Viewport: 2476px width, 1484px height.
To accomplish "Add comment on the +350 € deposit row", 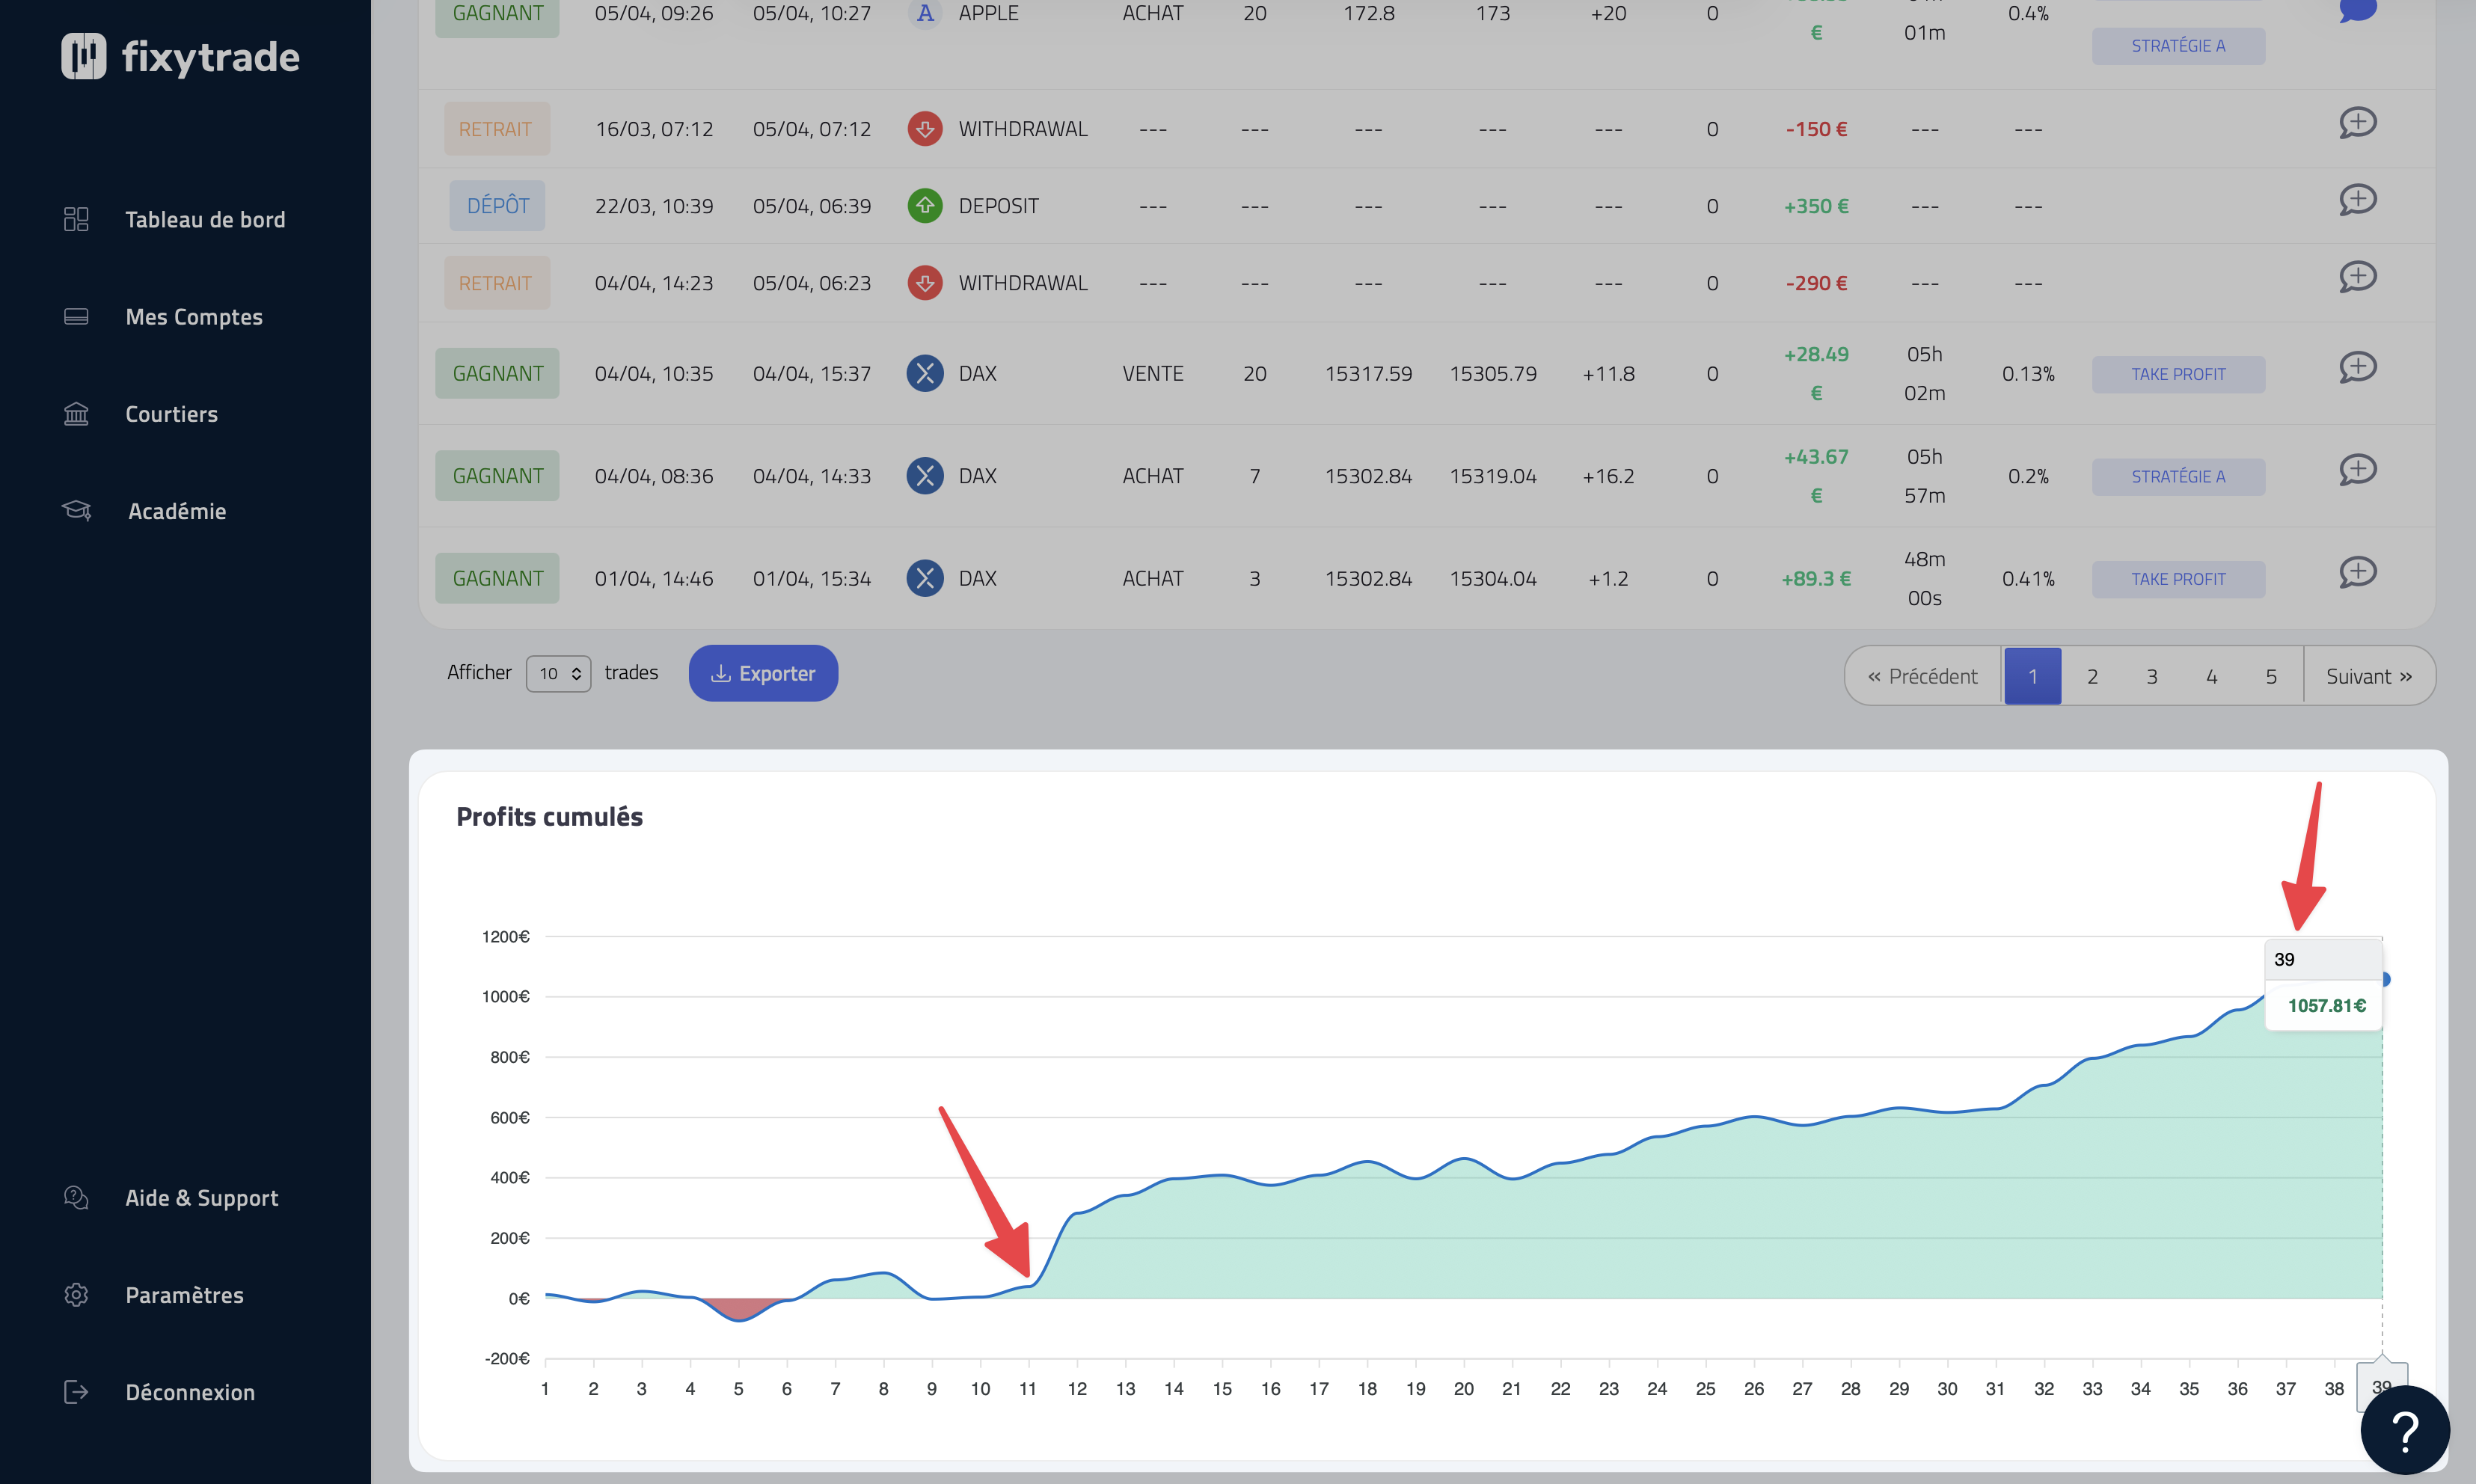I will (x=2357, y=200).
